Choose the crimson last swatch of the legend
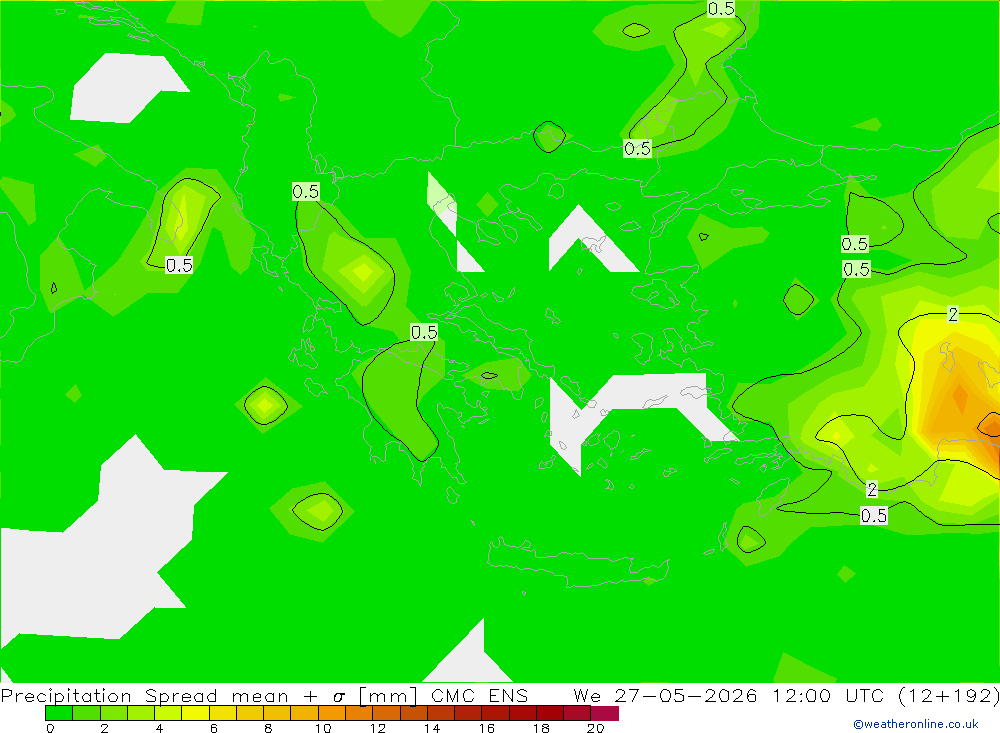This screenshot has width=1000, height=733. 605,713
